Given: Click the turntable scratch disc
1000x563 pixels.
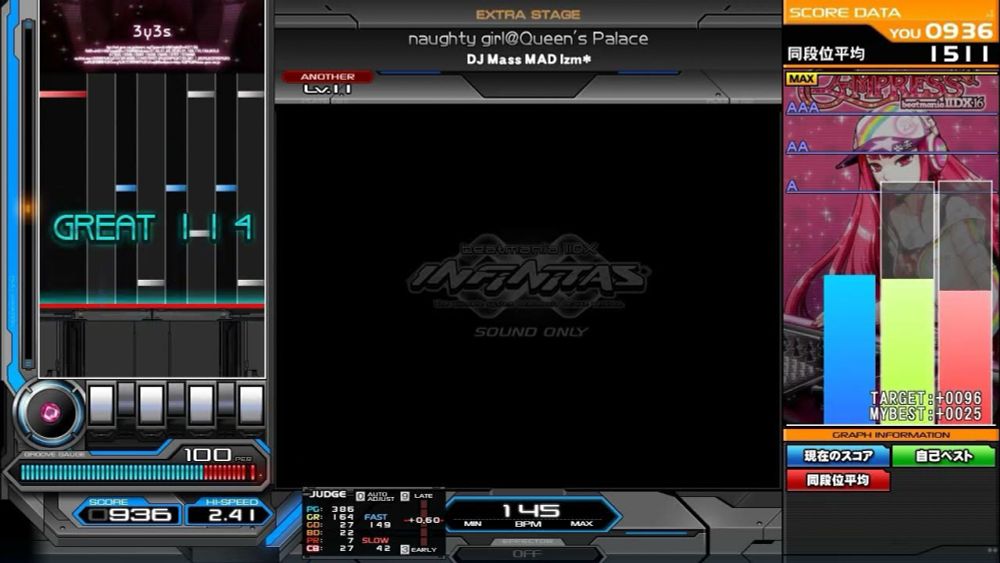Looking at the screenshot, I should click(x=50, y=412).
